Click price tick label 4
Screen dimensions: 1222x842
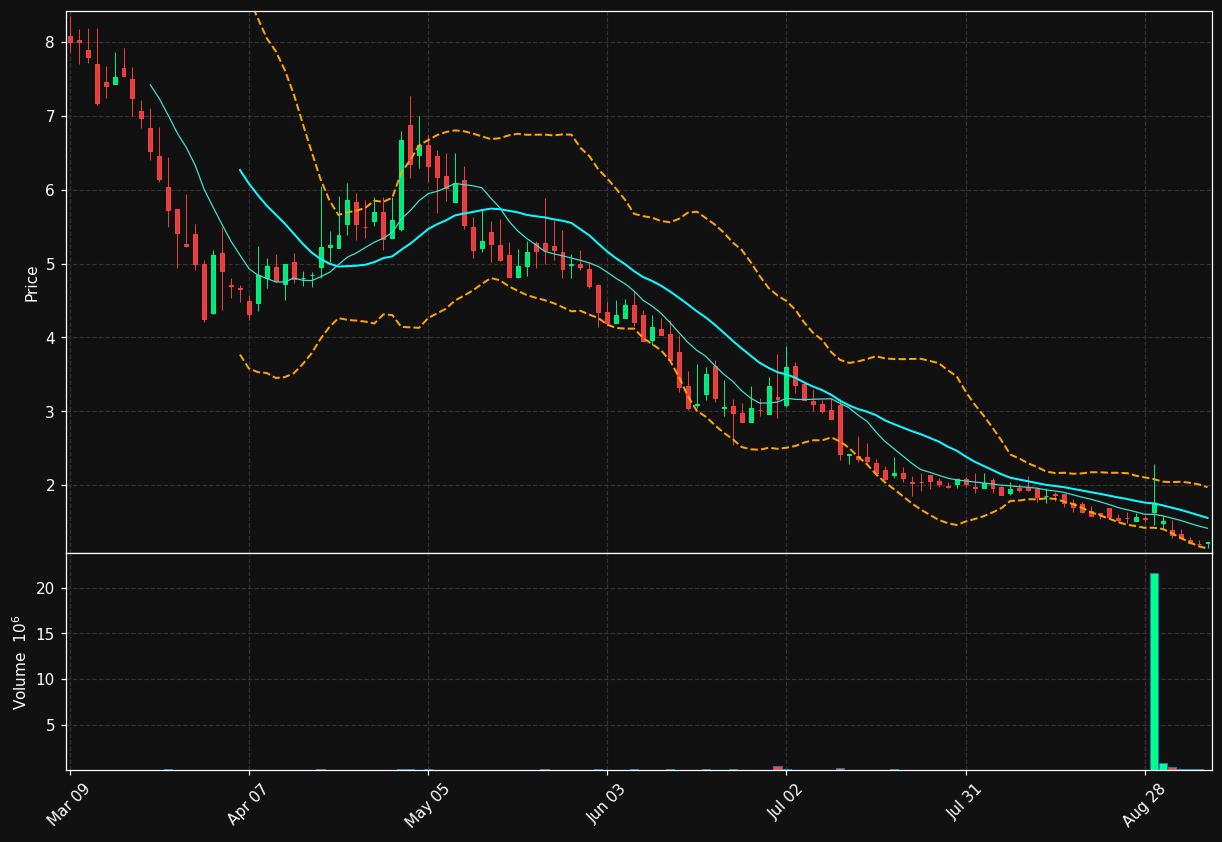tap(49, 338)
